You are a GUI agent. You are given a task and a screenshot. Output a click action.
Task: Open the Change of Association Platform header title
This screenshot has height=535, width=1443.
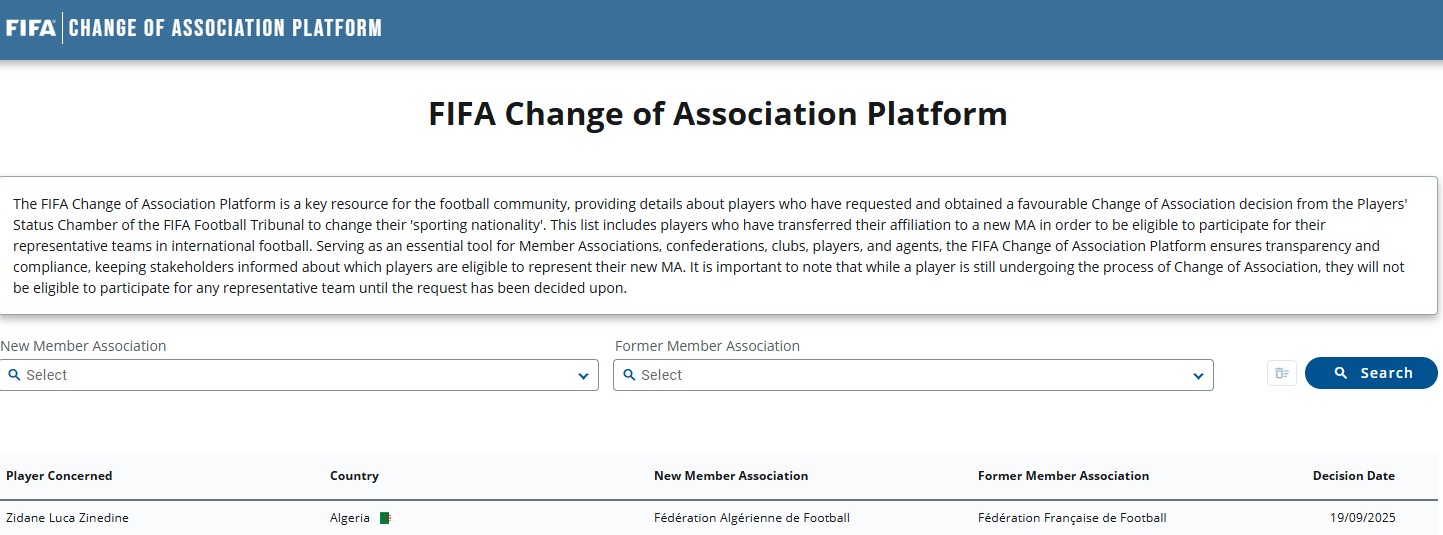click(225, 28)
